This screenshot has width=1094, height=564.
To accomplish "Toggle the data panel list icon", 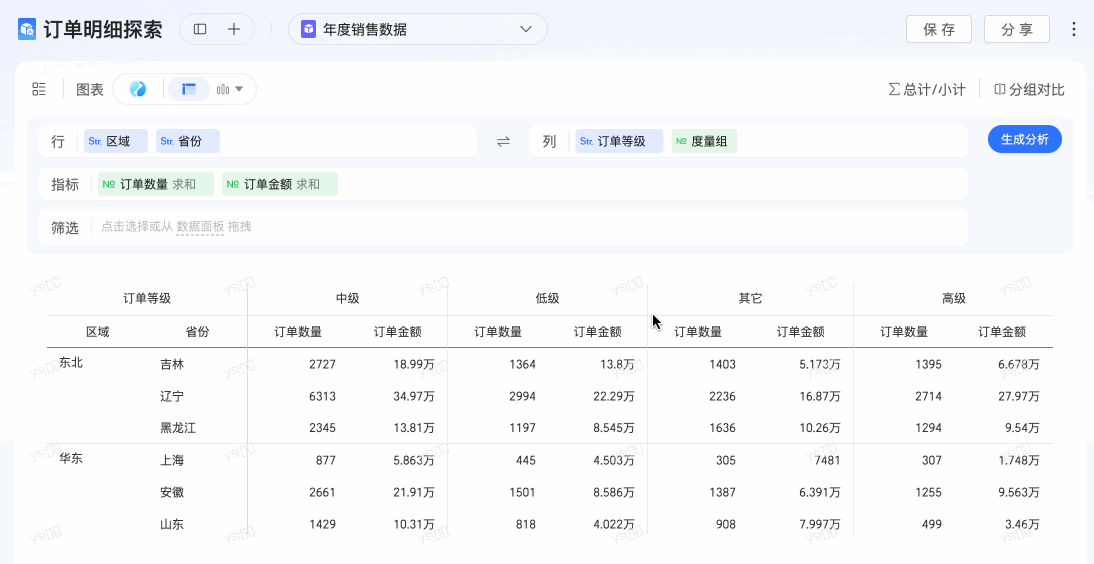I will coord(39,89).
